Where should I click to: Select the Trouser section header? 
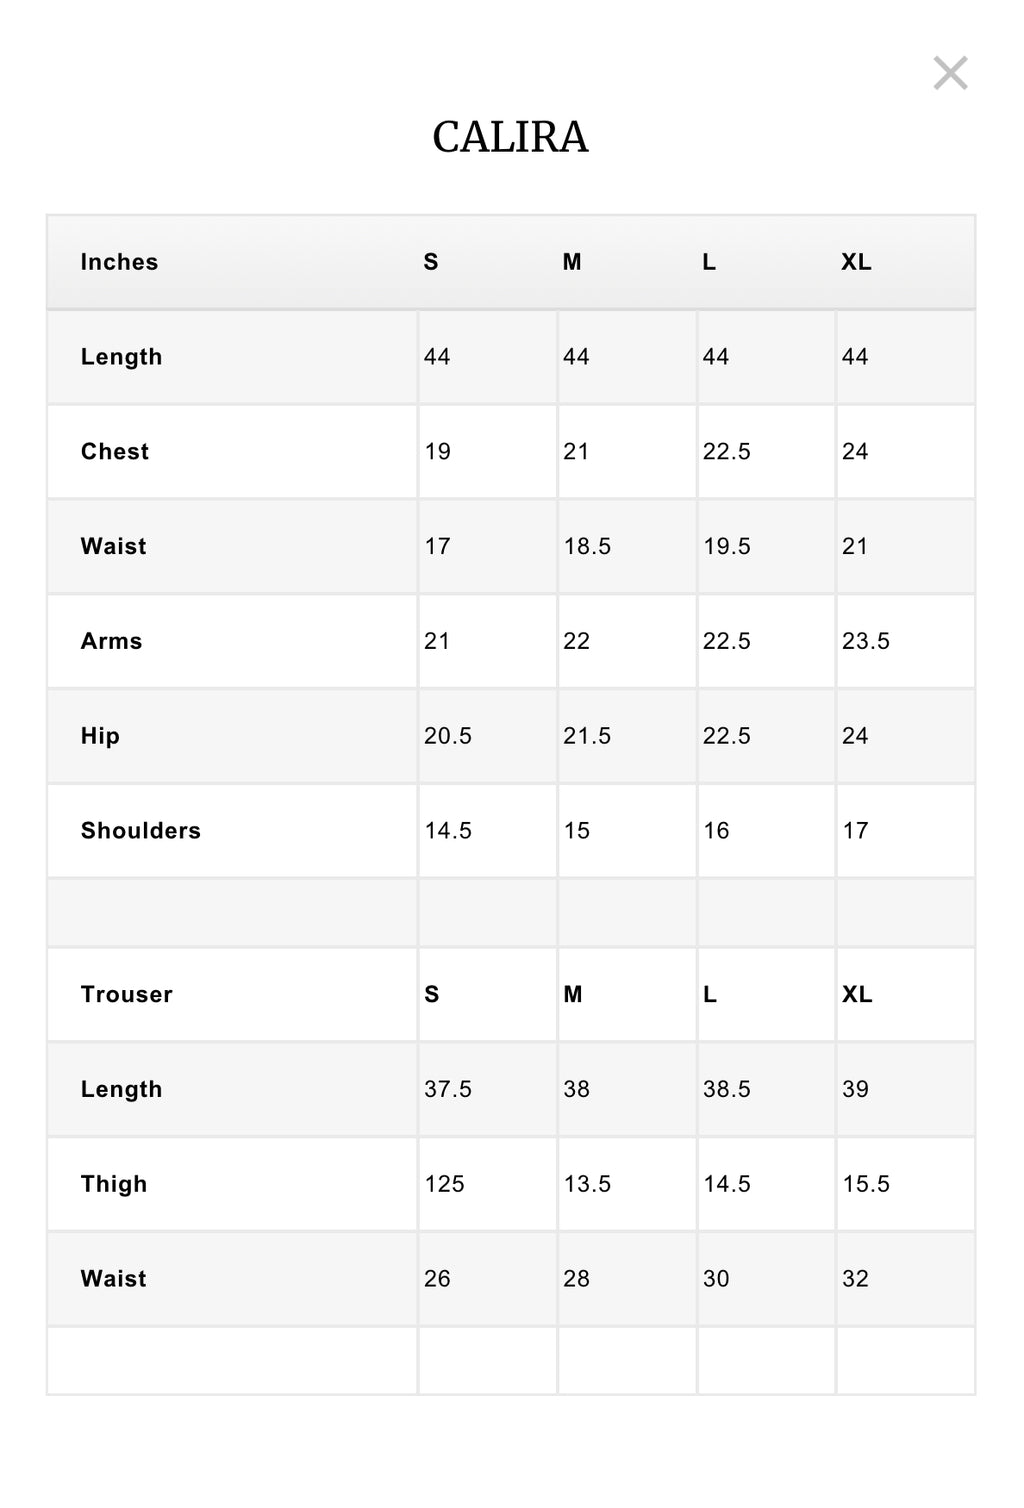pyautogui.click(x=127, y=995)
